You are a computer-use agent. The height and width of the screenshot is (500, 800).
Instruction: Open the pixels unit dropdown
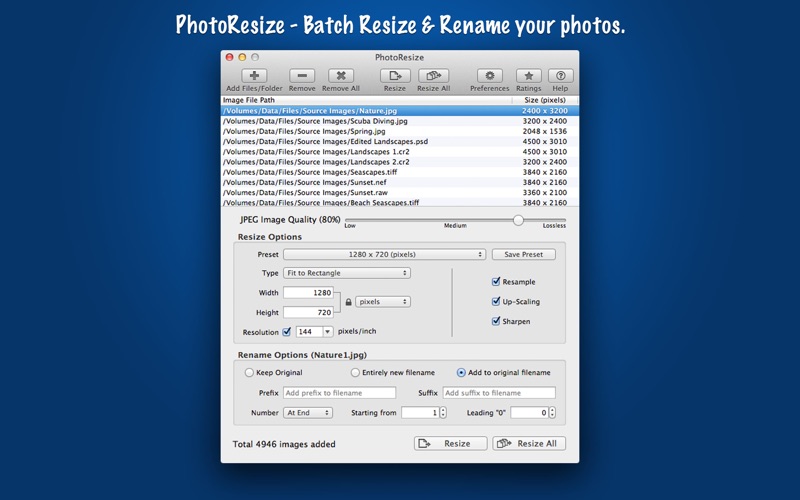pos(383,302)
